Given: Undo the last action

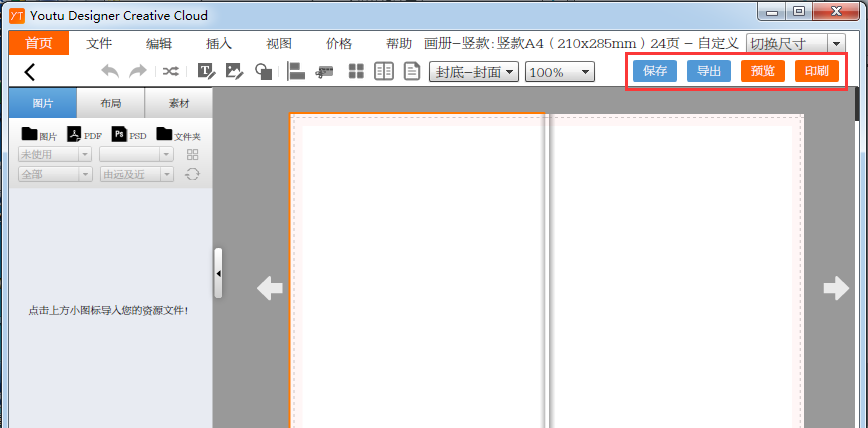Looking at the screenshot, I should coord(110,71).
